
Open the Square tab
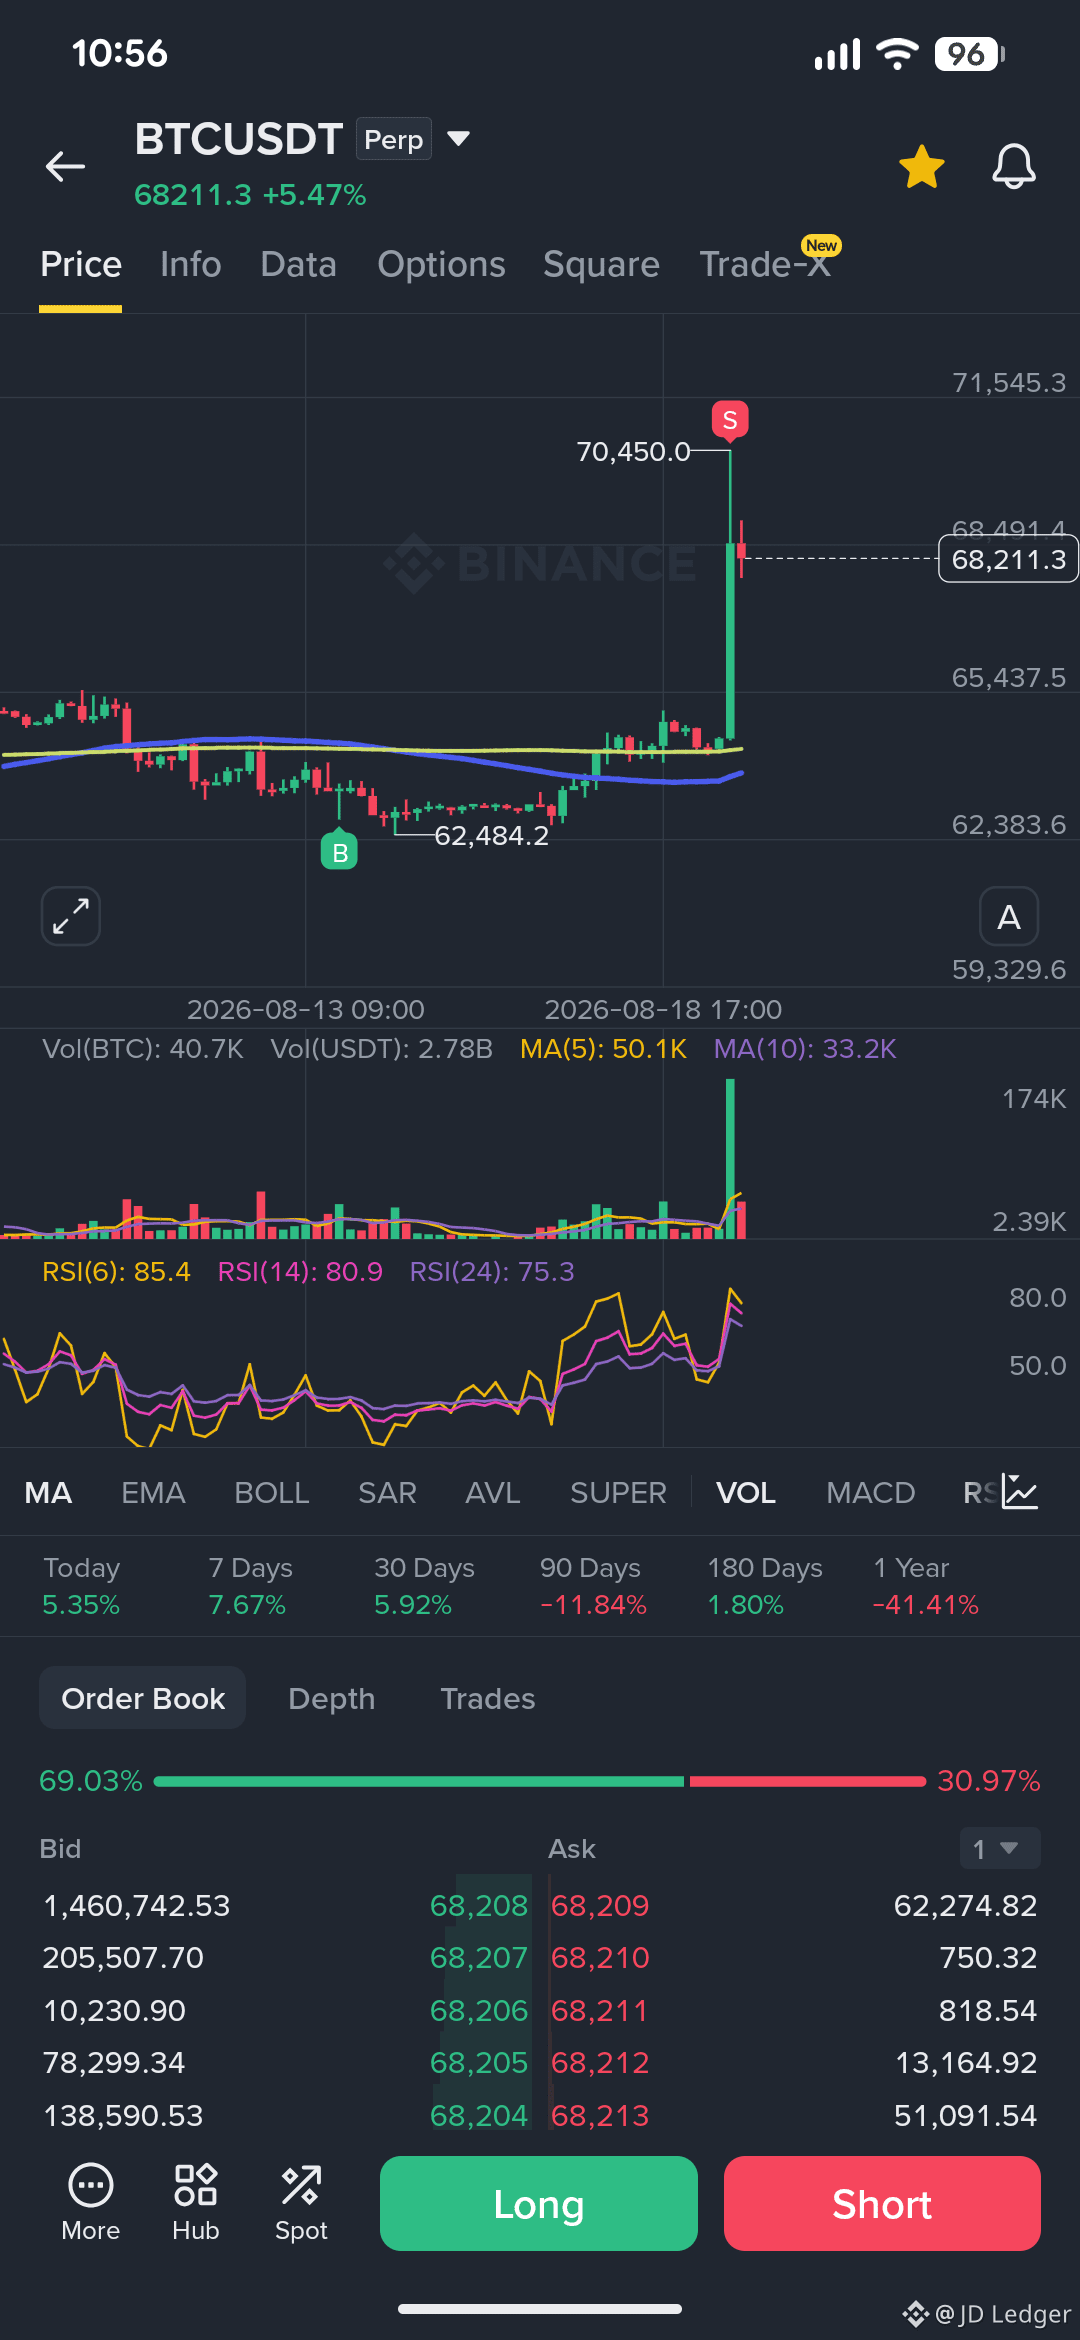coord(601,265)
